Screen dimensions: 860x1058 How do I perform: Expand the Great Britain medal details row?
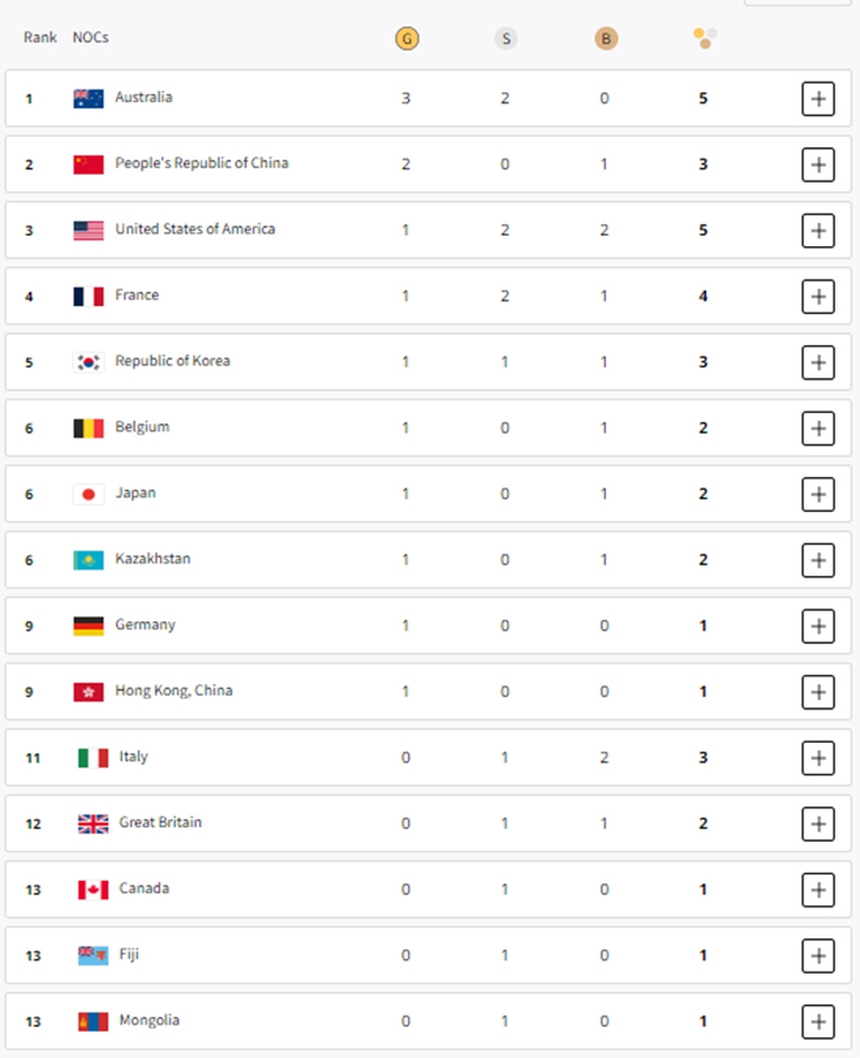(x=818, y=824)
